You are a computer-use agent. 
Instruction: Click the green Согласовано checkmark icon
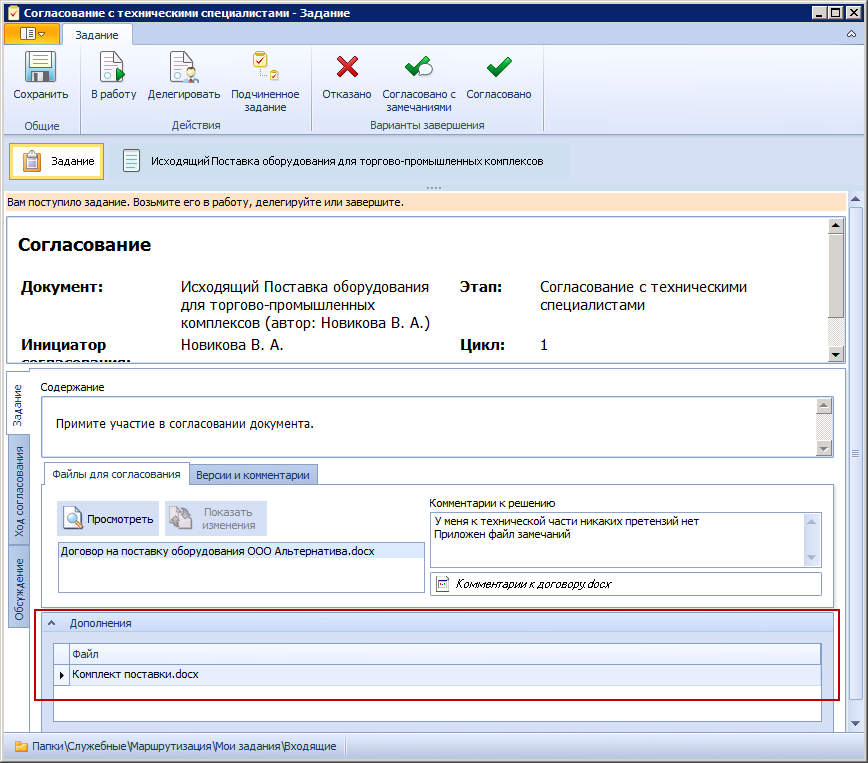497,68
